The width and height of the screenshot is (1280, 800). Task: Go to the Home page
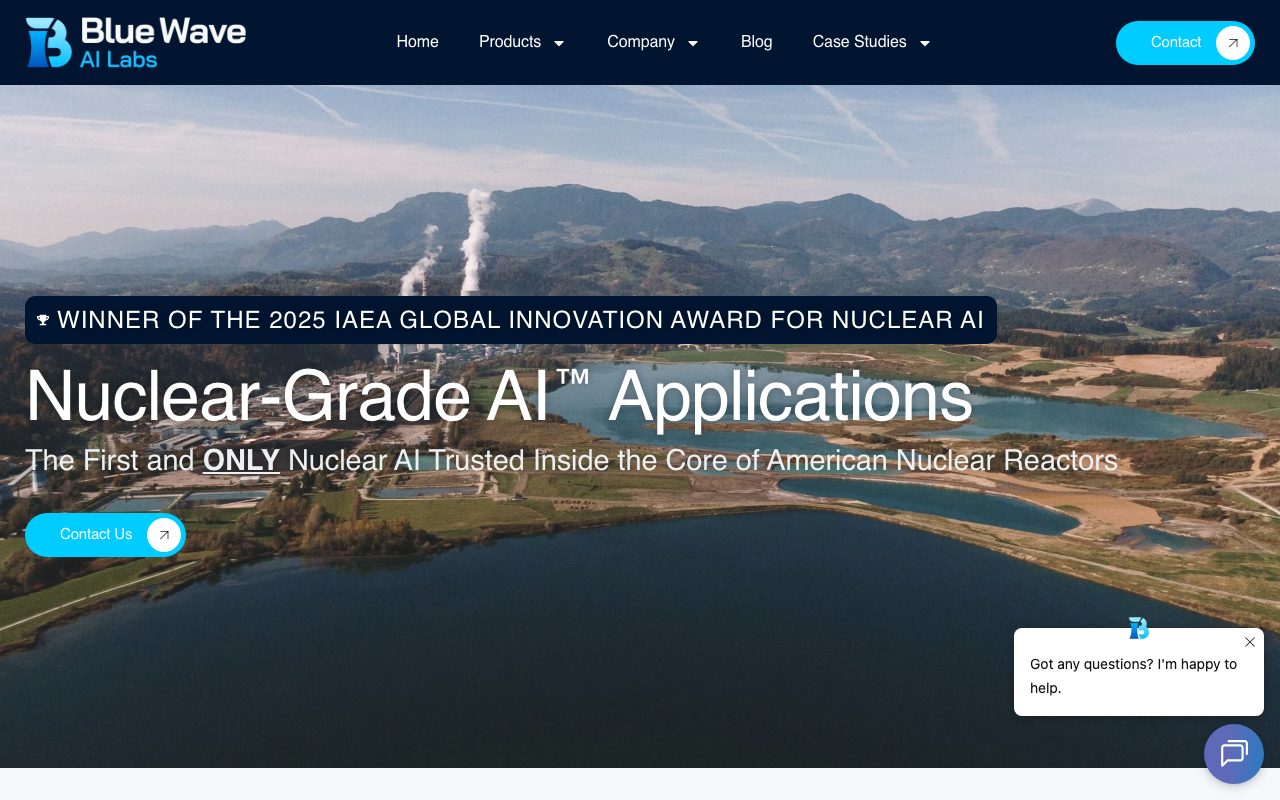coord(417,42)
